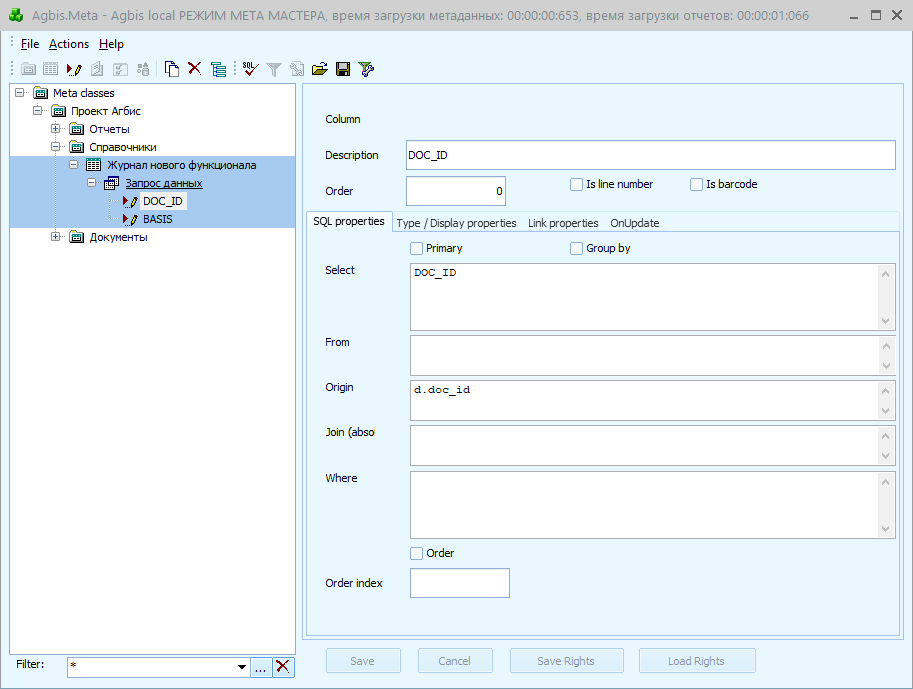Click the filter with wrench toolbar icon
The image size is (913, 689).
pos(366,69)
